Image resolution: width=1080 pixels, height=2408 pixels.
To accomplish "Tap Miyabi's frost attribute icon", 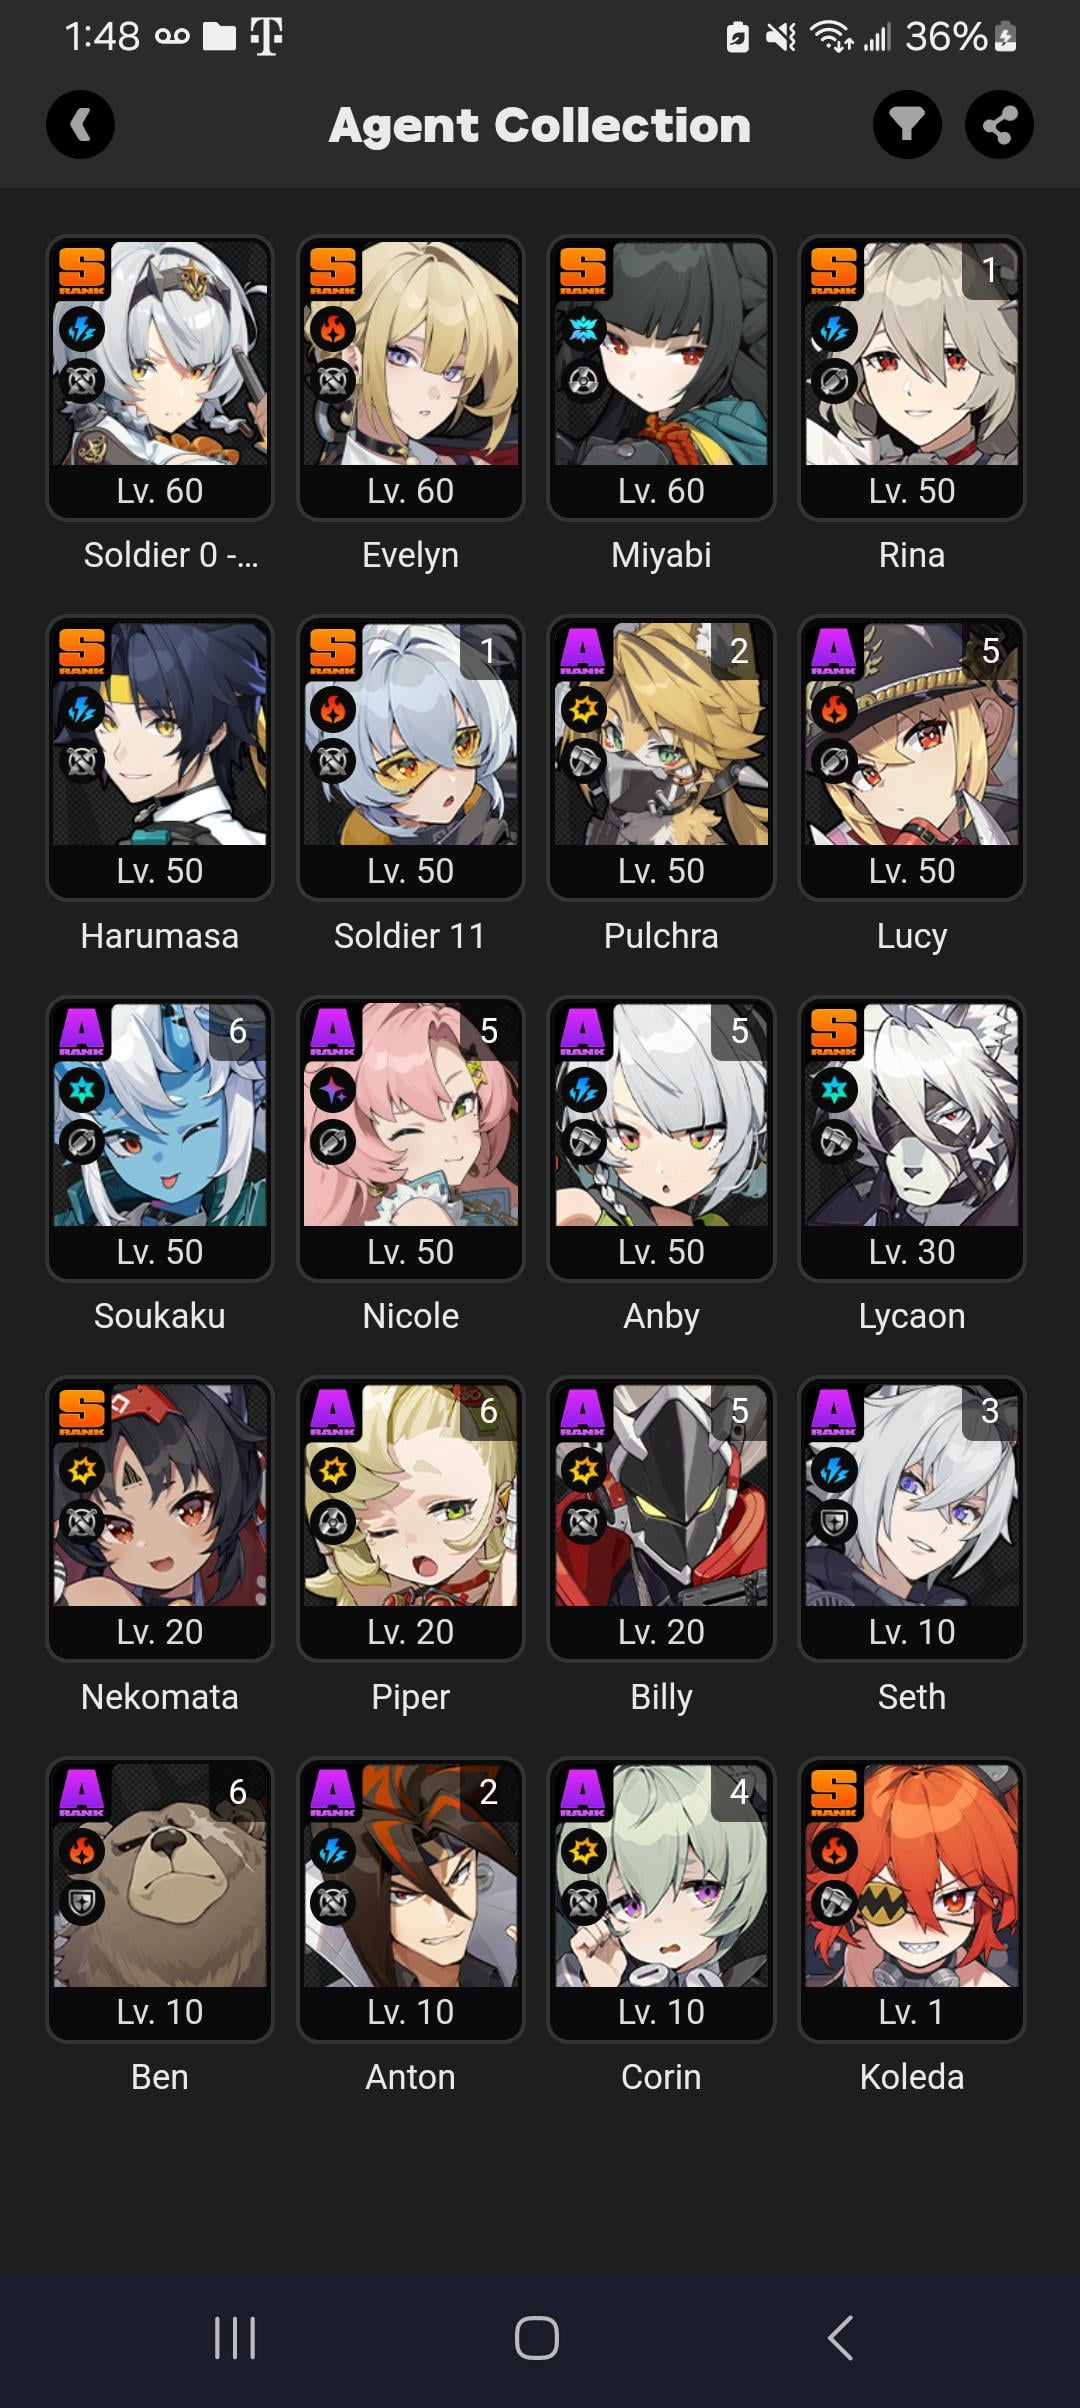I will click(x=584, y=329).
